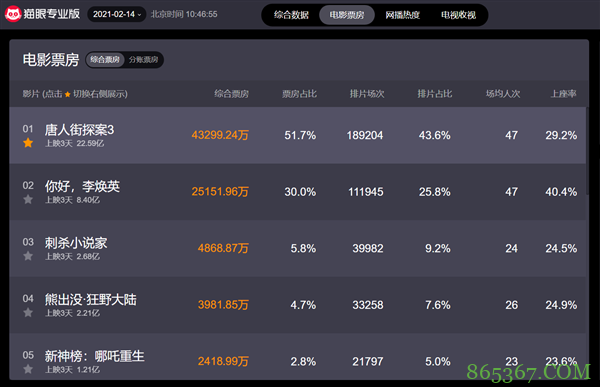Click the 25.8% screening share
Viewport: 600px width, 387px height.
click(x=434, y=192)
